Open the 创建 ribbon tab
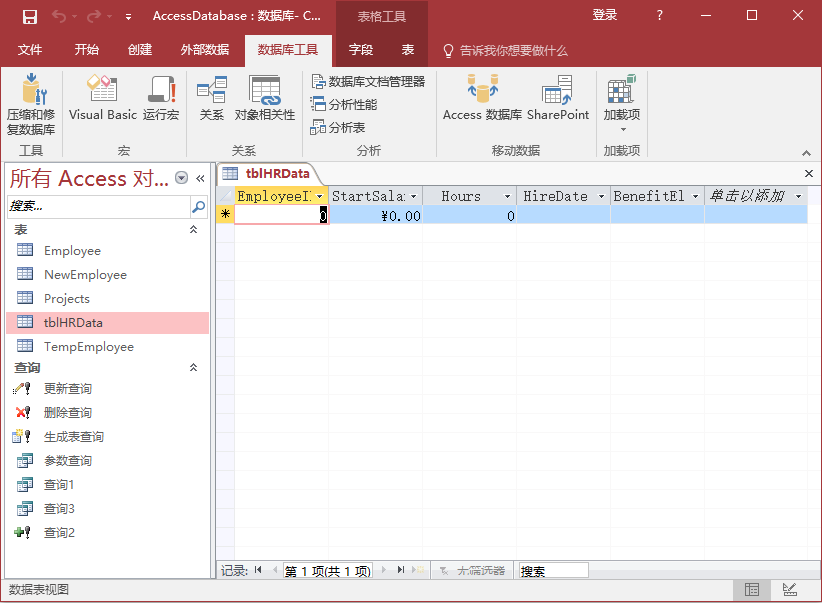This screenshot has height=603, width=822. click(140, 50)
